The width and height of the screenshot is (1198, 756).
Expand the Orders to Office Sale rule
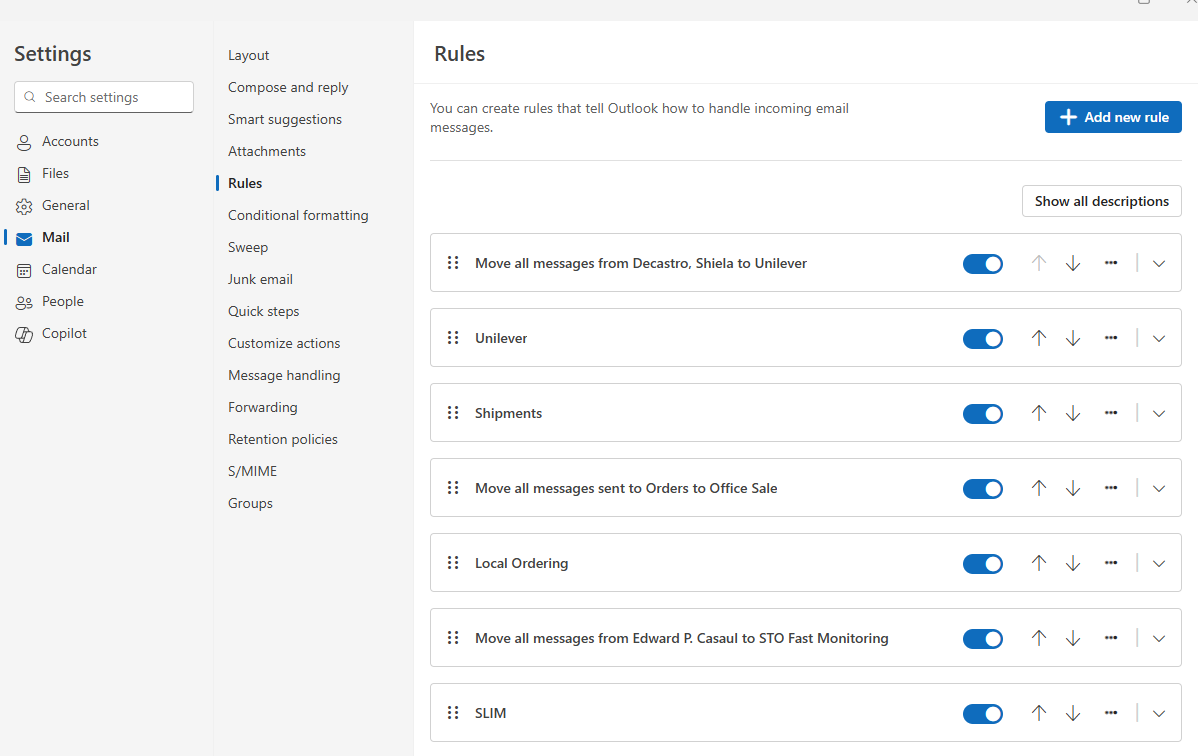point(1159,488)
